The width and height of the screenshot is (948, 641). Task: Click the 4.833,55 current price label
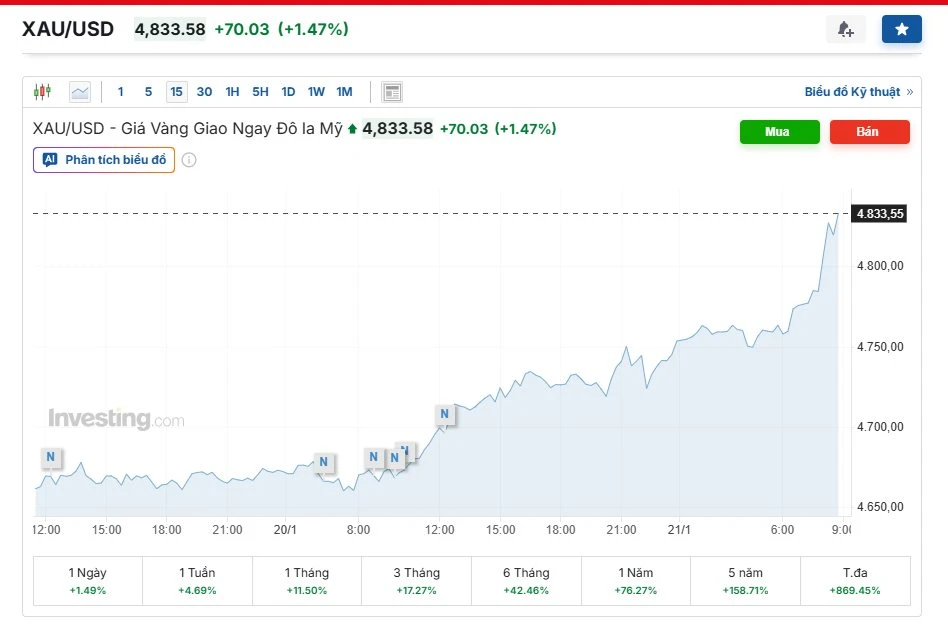[x=879, y=213]
